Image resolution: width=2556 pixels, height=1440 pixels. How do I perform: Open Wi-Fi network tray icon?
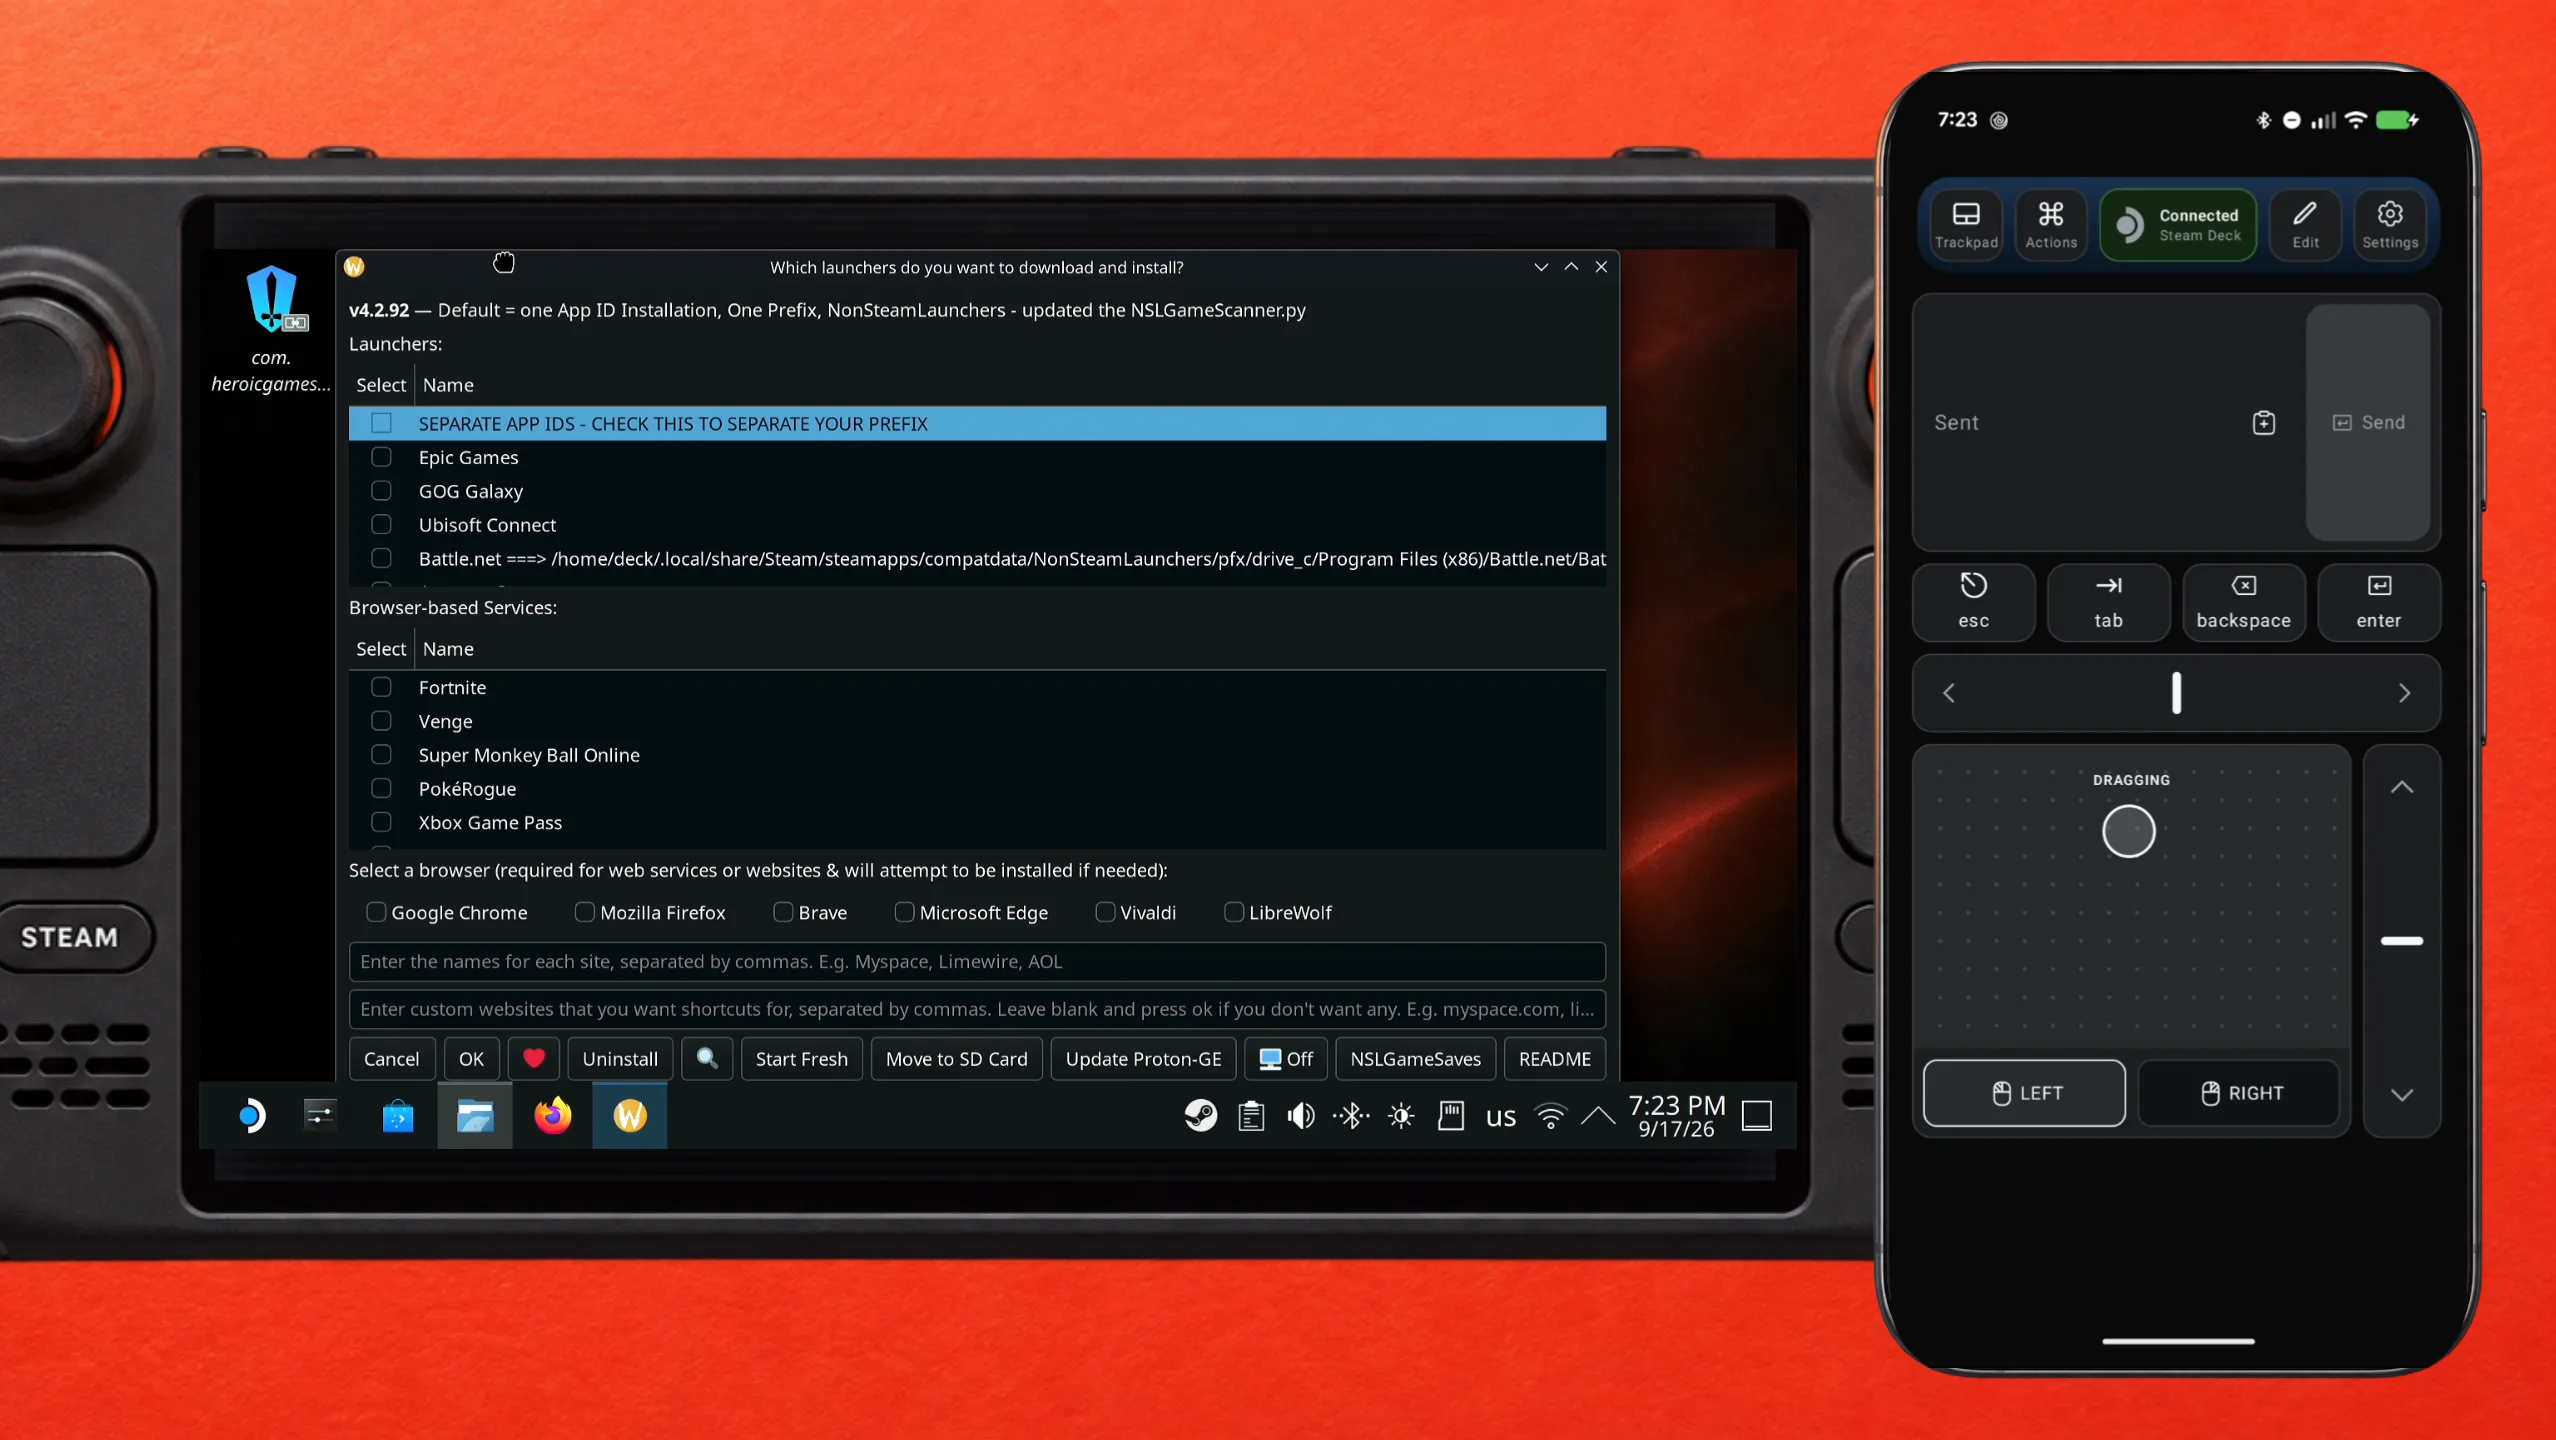click(x=1550, y=1115)
